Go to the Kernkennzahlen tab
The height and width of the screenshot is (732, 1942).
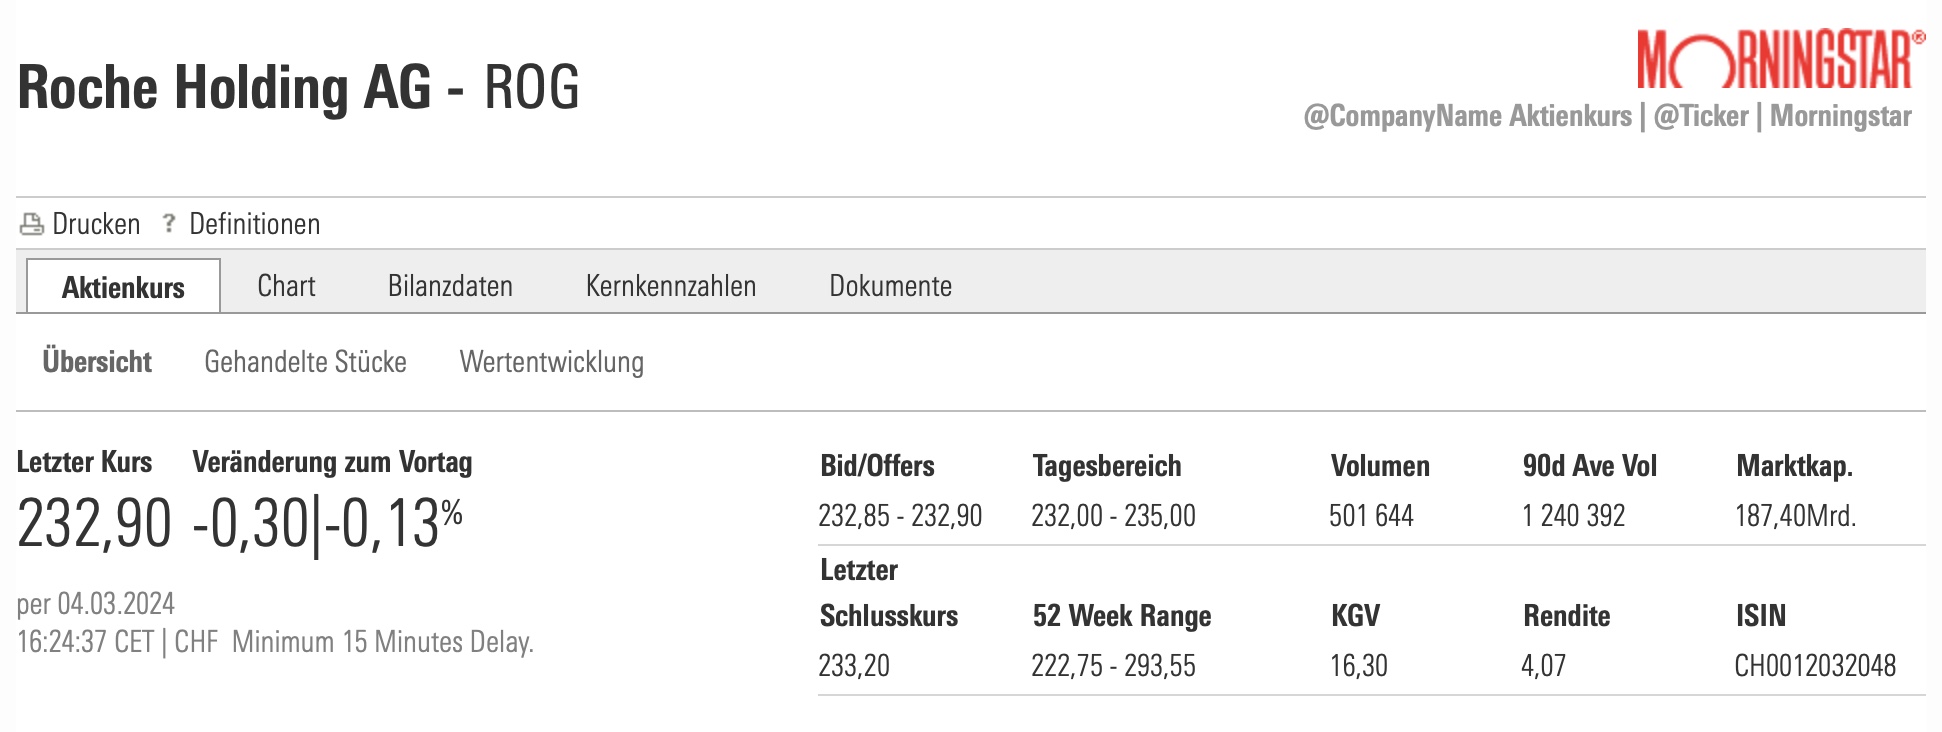pos(670,286)
